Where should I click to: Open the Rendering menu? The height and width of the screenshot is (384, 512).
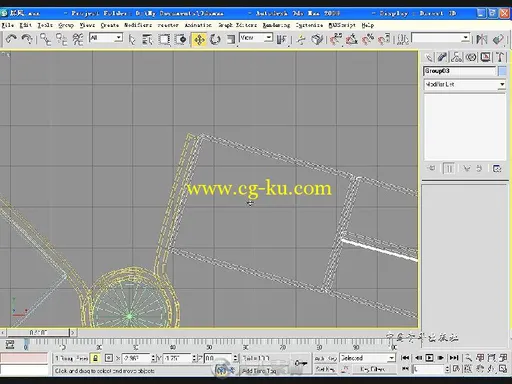point(276,25)
